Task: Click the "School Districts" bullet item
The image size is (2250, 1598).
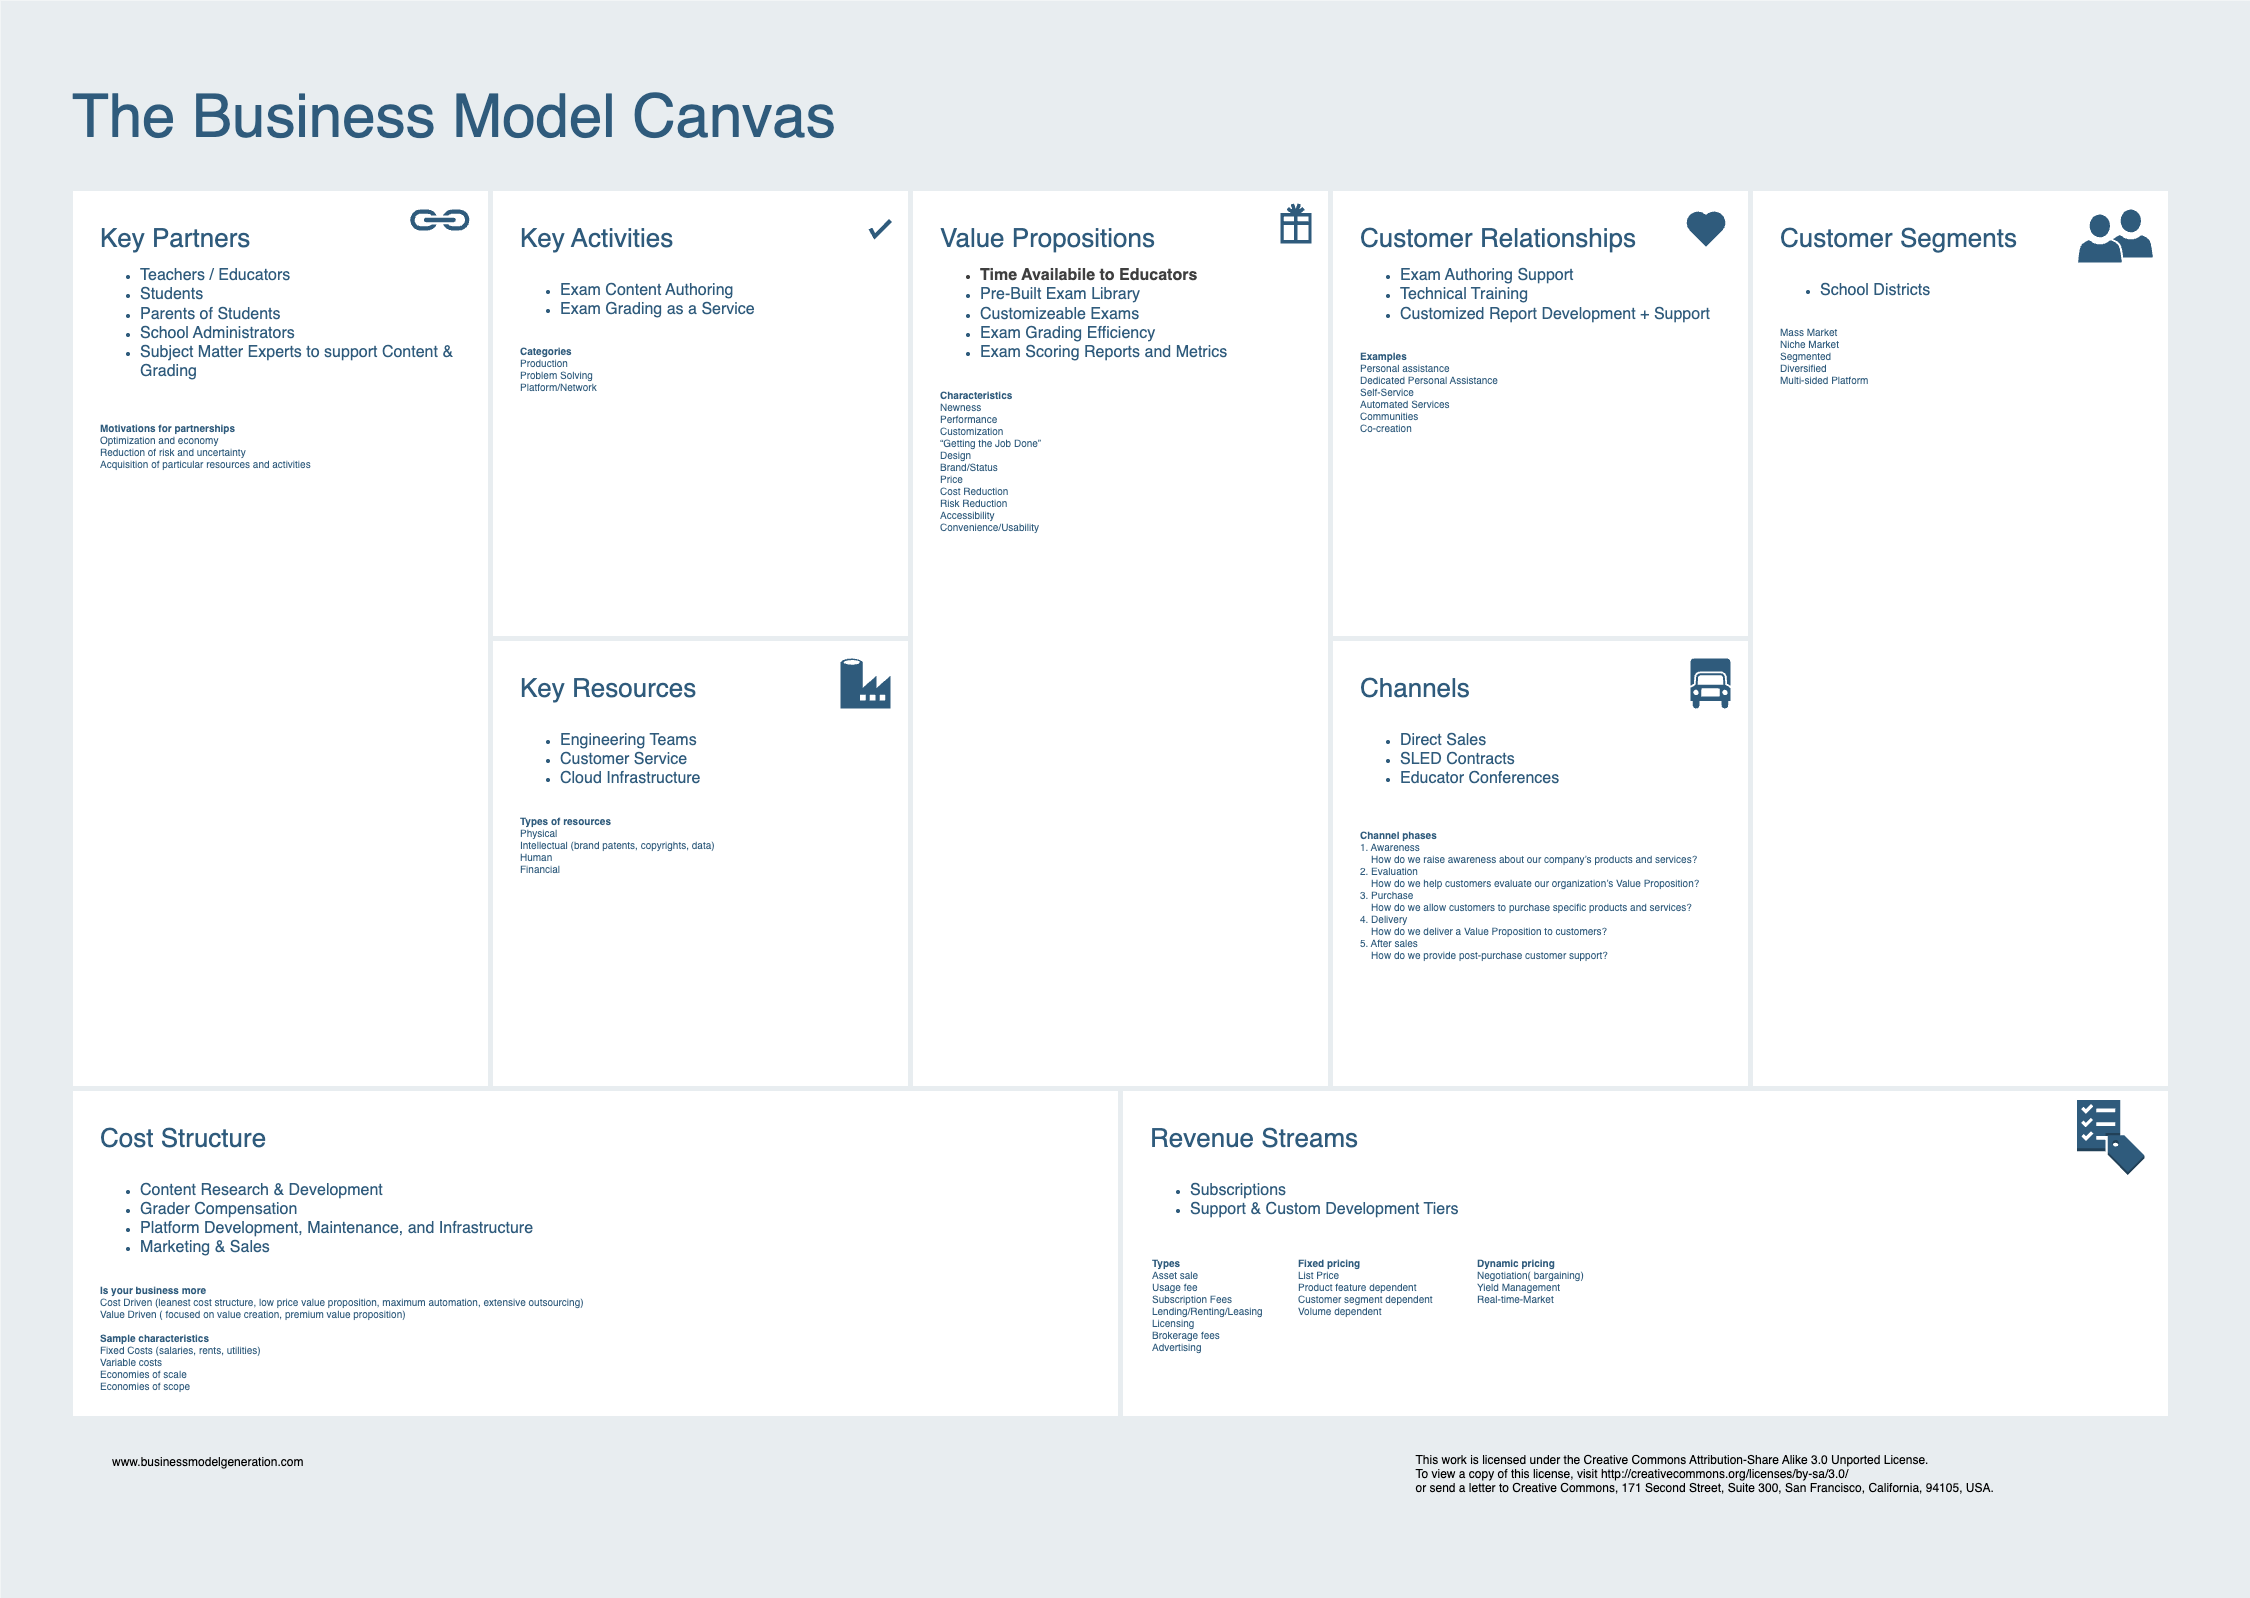Action: click(1875, 289)
